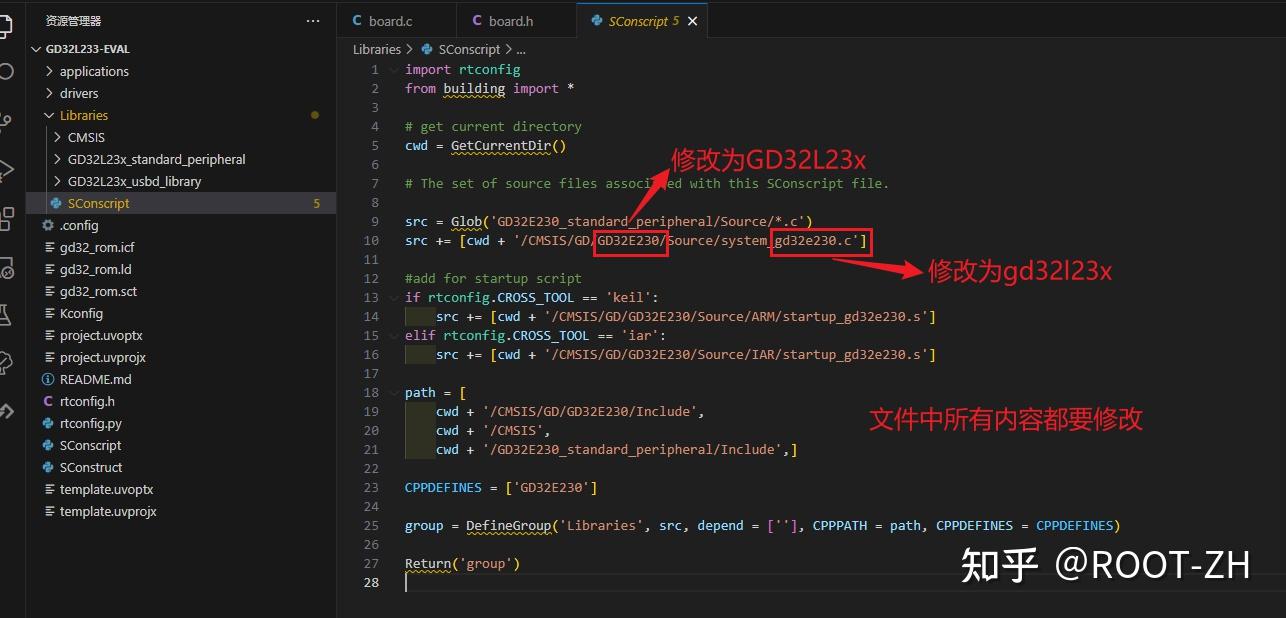Collapse the GD32L23x-EVAL workspace root
The height and width of the screenshot is (618, 1286).
pyautogui.click(x=35, y=48)
